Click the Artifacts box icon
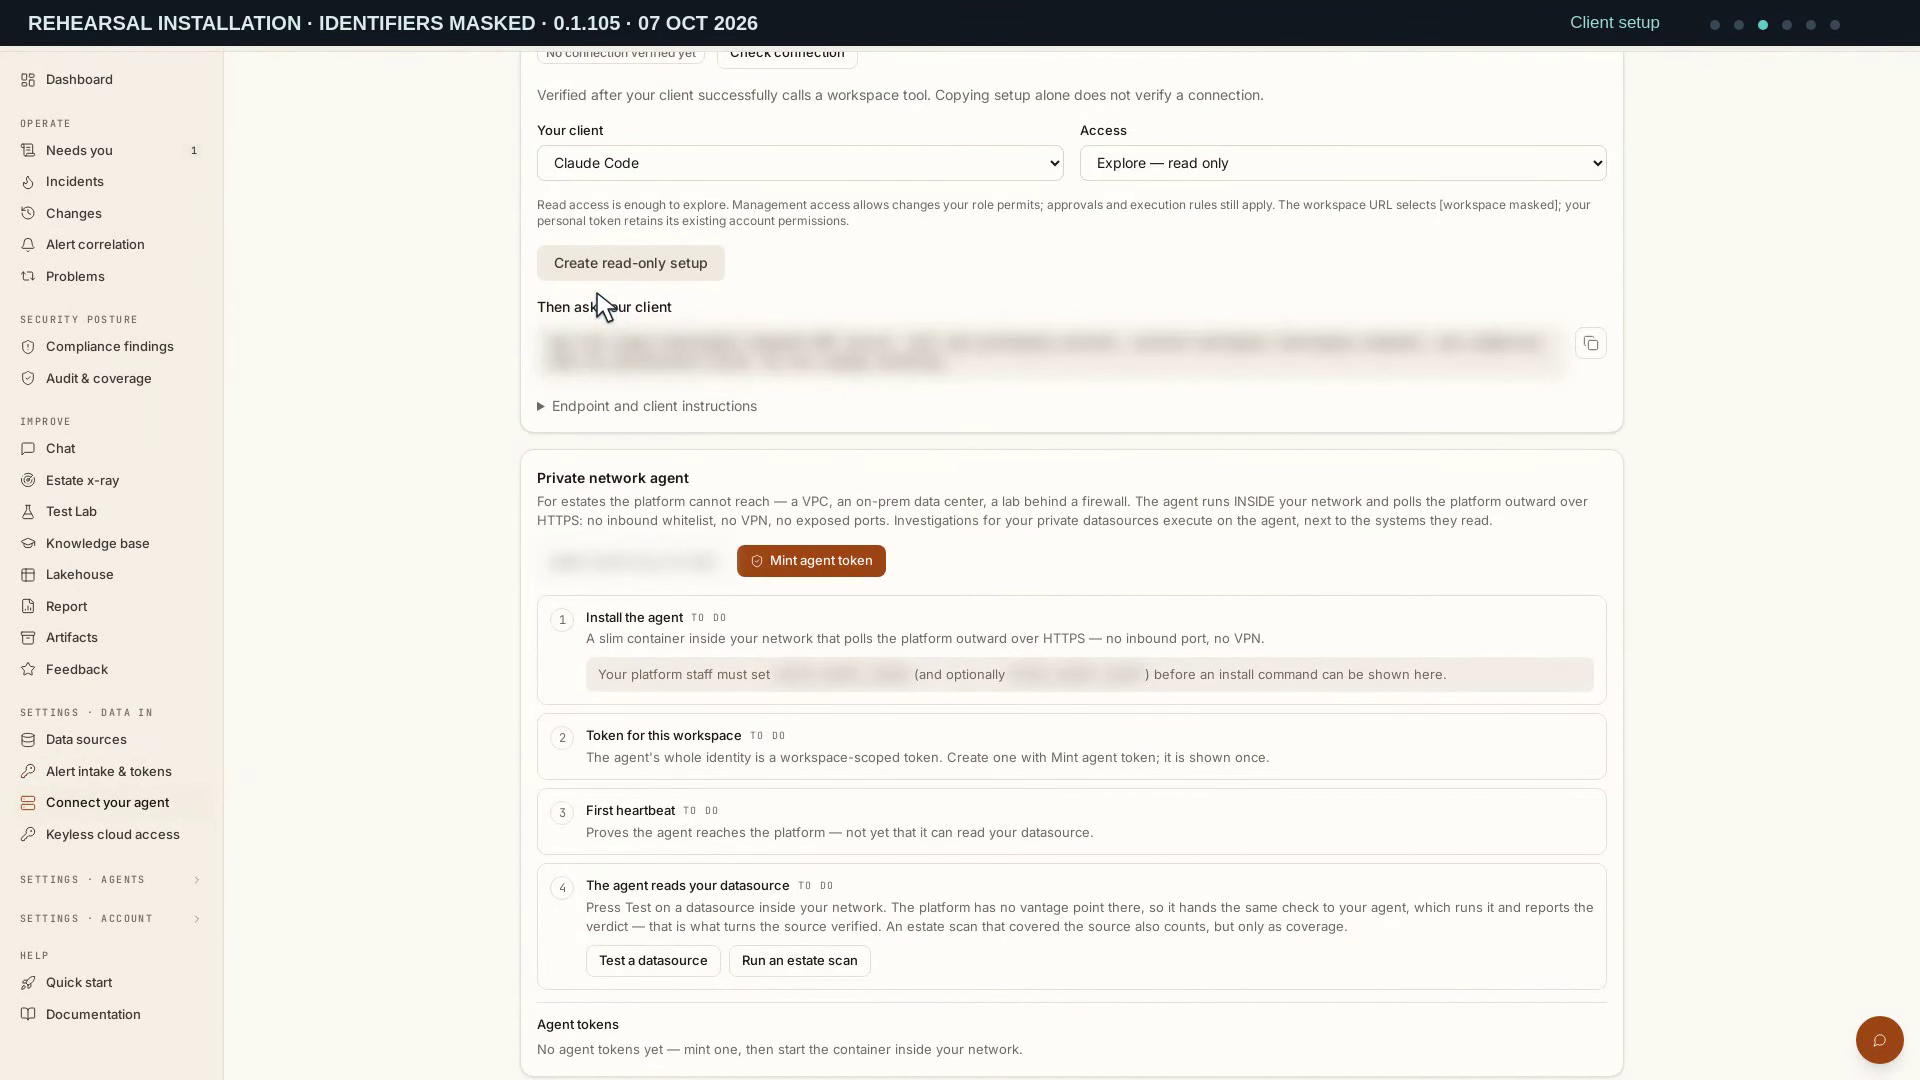 tap(28, 638)
